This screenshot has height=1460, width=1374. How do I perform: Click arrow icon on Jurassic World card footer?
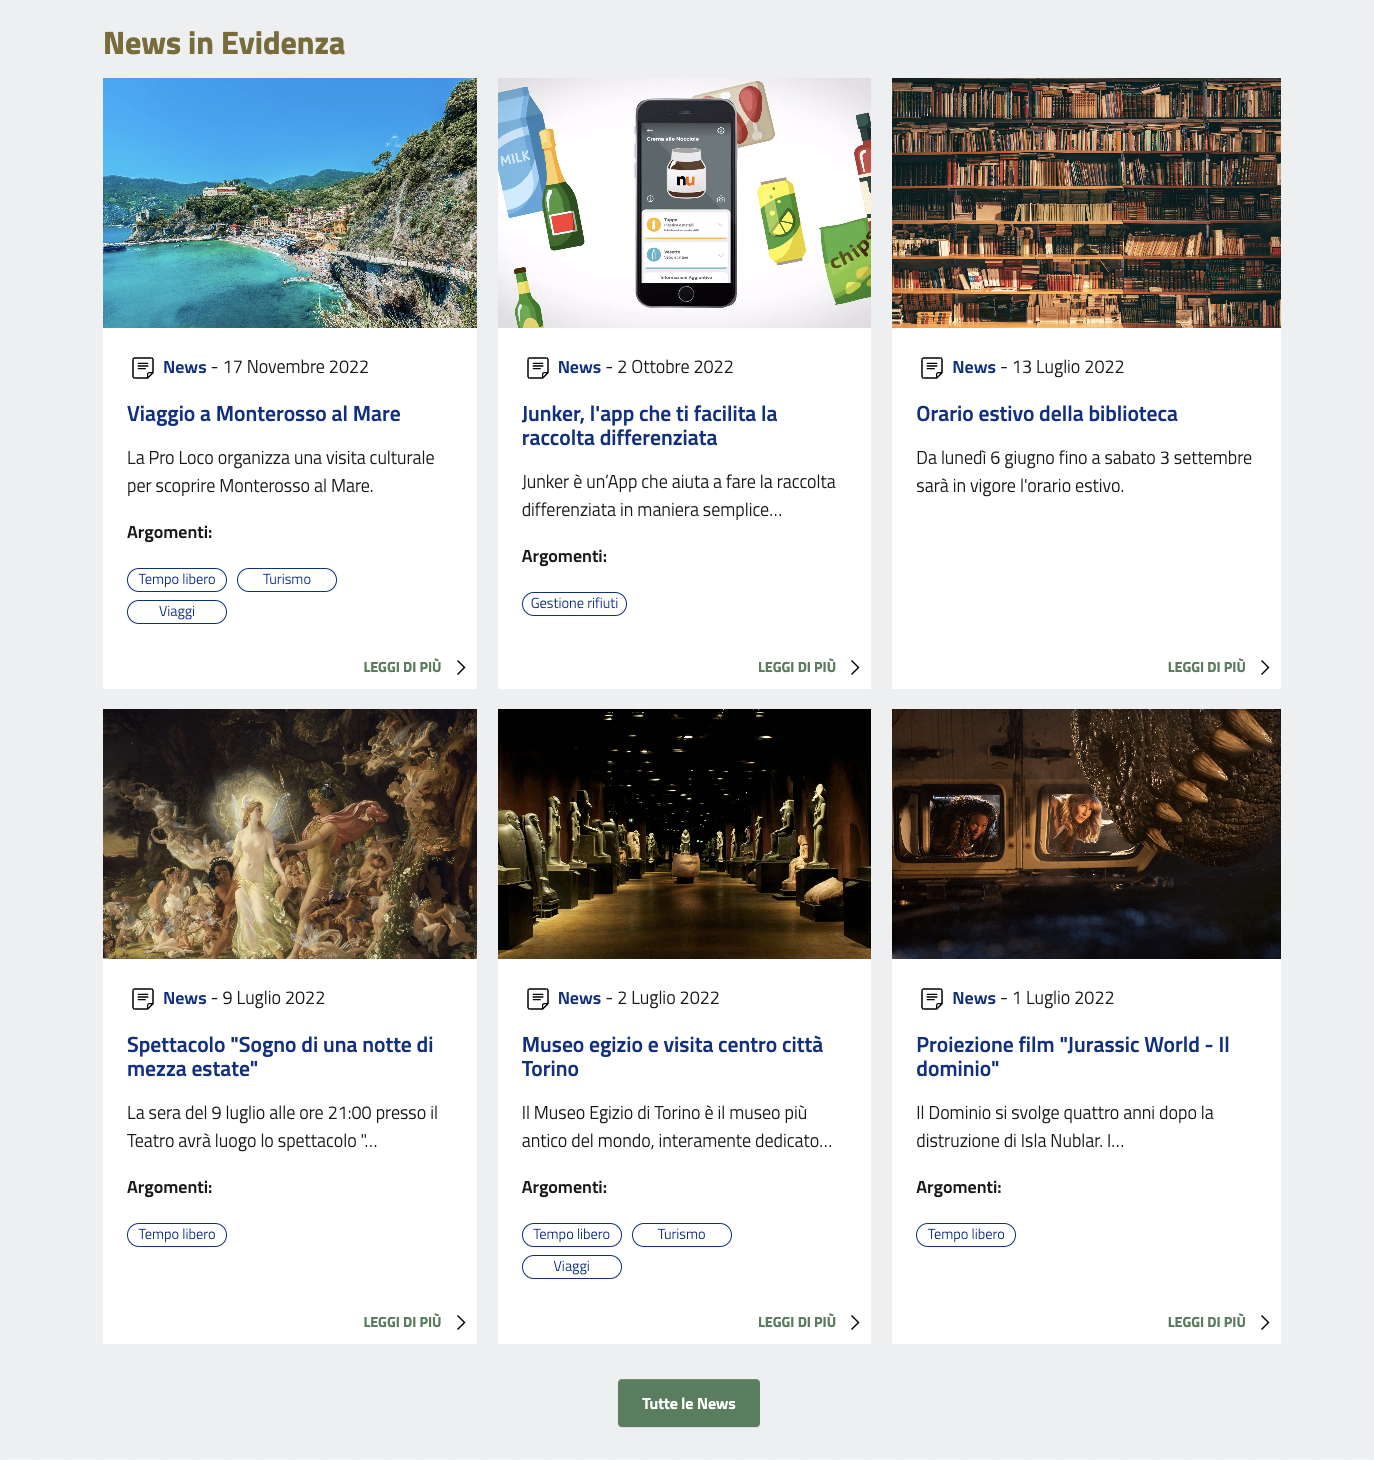tap(1265, 1323)
